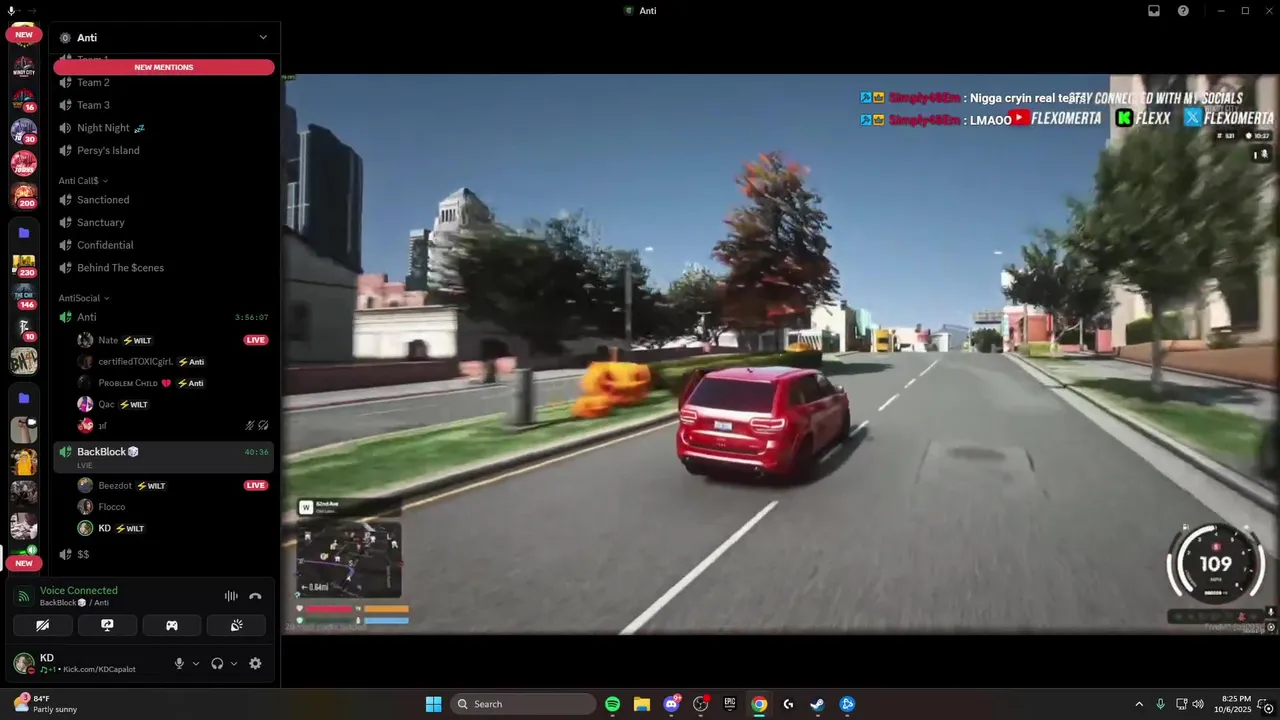The image size is (1280, 720).
Task: Click the taskbar Search box
Action: coord(525,704)
